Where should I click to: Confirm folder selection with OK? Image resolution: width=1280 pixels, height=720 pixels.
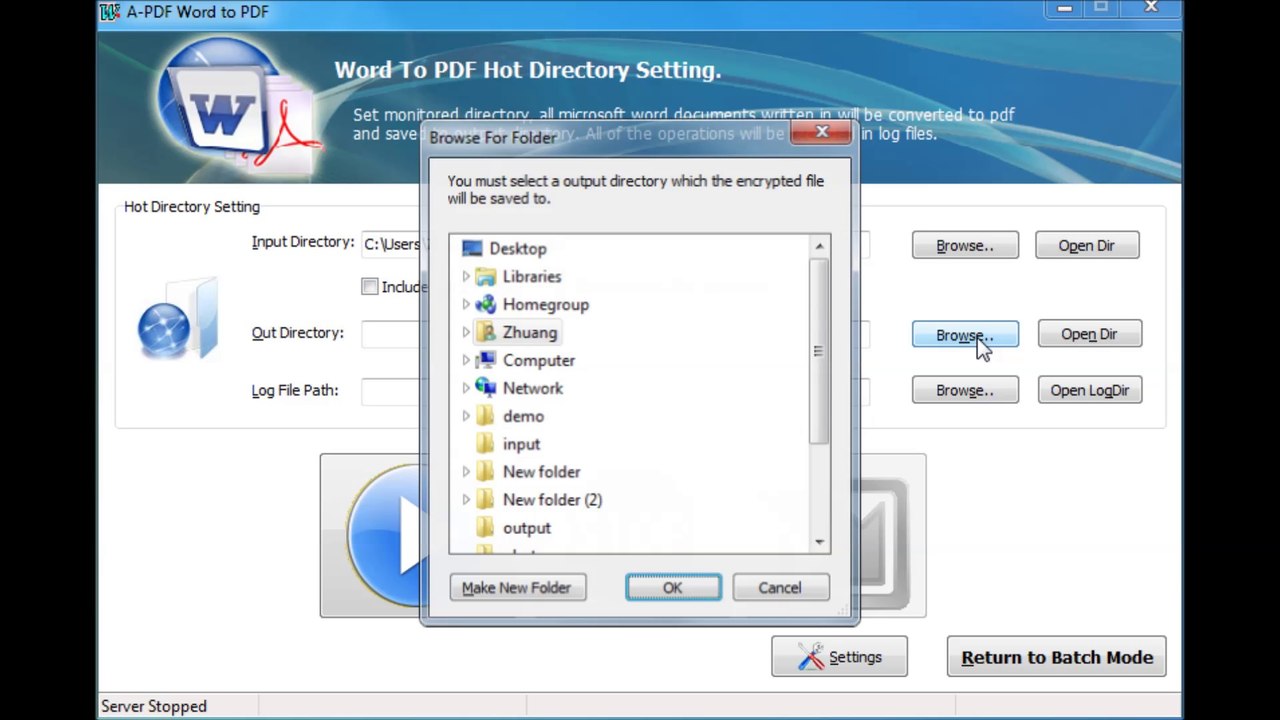tap(673, 588)
